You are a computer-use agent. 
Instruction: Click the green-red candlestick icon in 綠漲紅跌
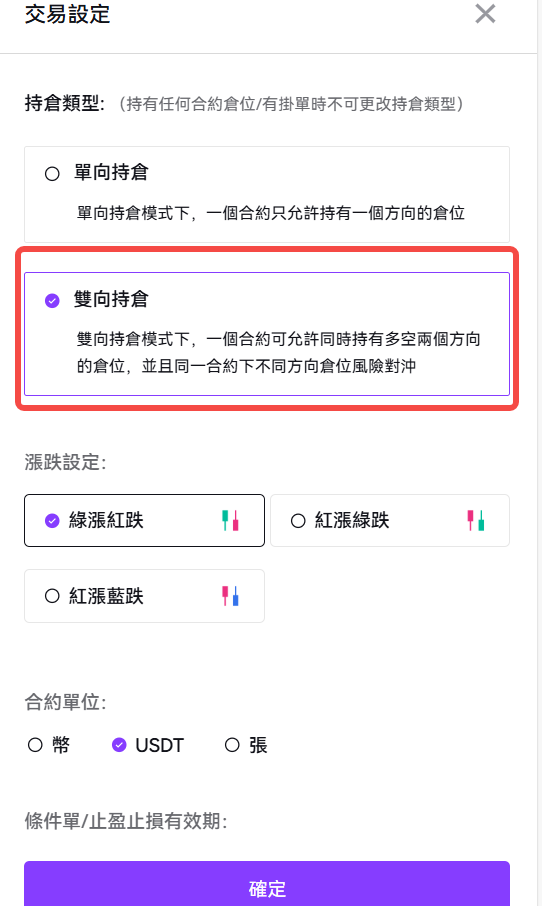click(231, 521)
